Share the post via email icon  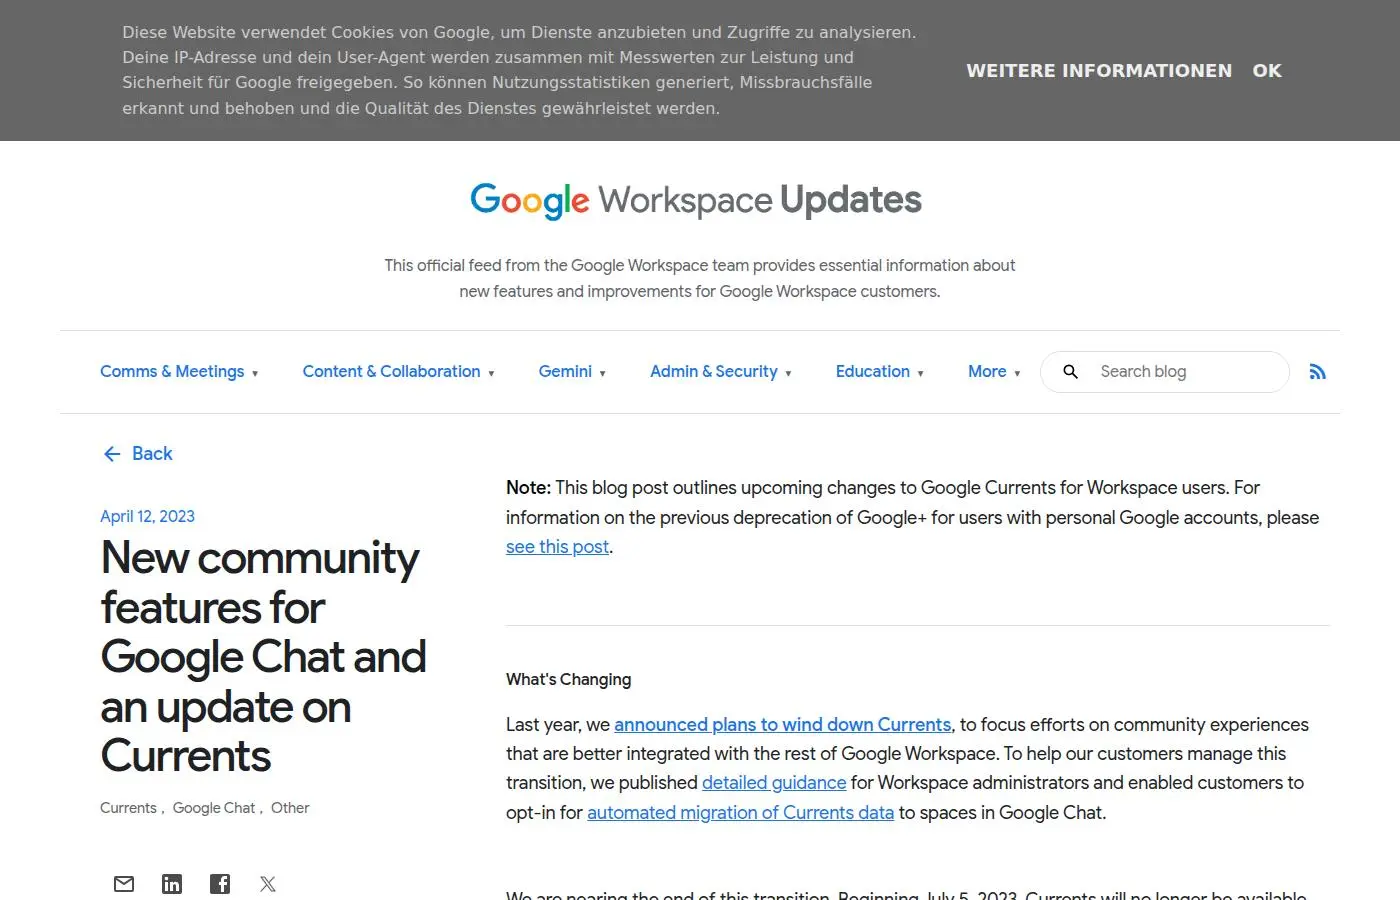pos(124,884)
